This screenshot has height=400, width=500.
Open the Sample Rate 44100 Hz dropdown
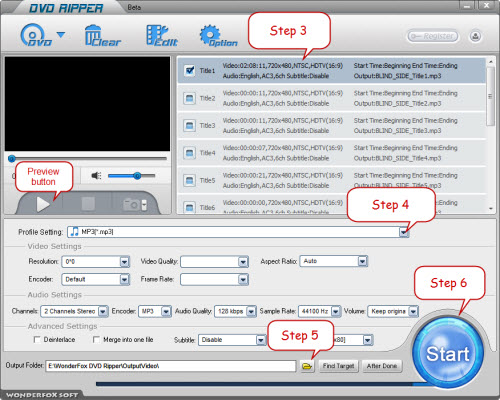(336, 311)
